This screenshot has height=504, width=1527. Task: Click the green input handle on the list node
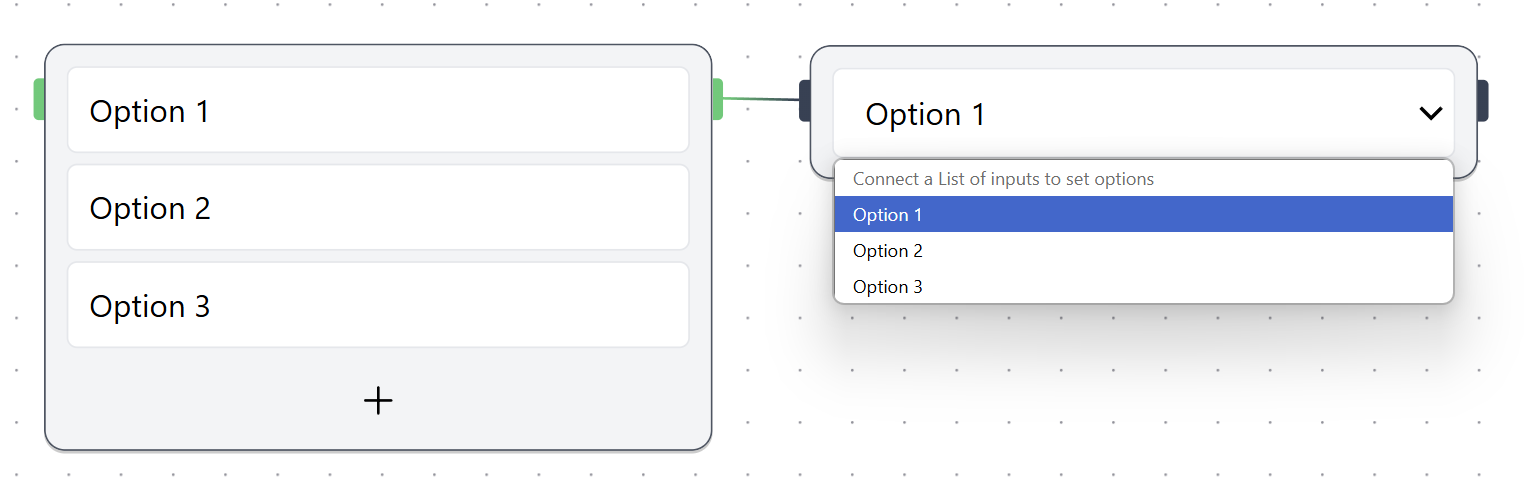coord(39,99)
